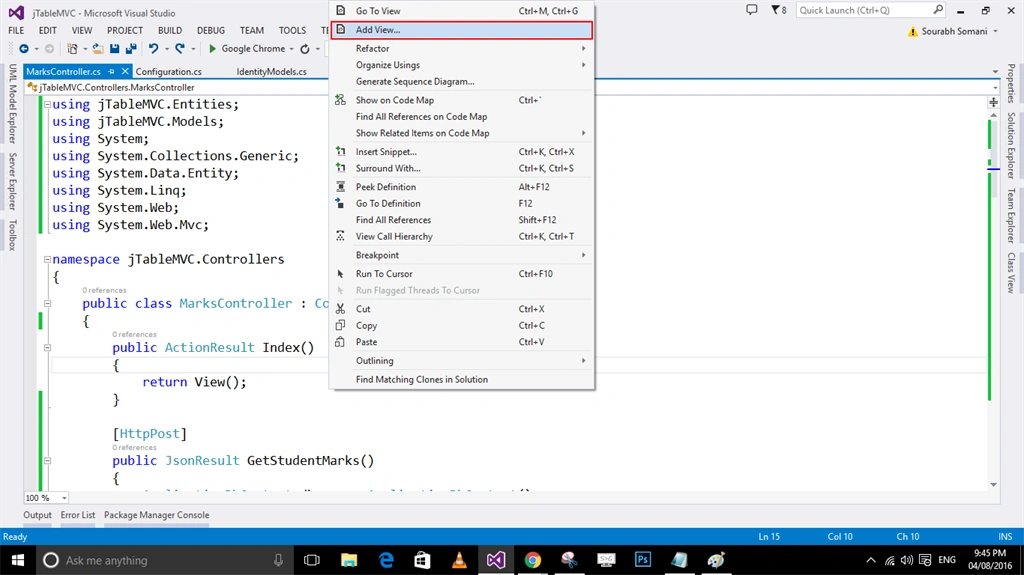Click the browser refresh icon in toolbar
1024x575 pixels.
305,49
